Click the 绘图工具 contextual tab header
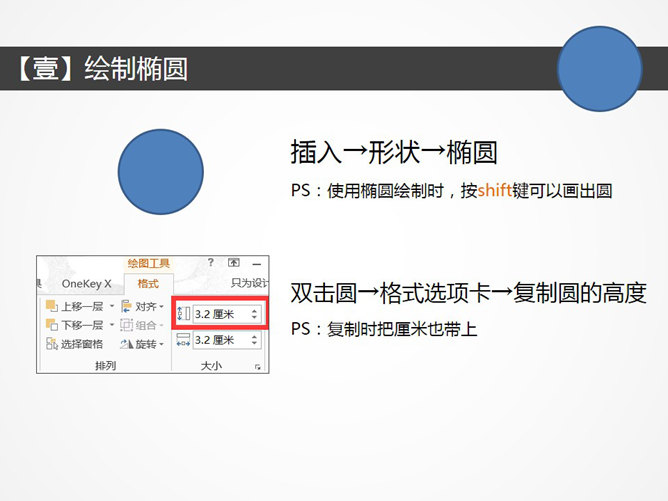The height and width of the screenshot is (501, 668). 148,263
